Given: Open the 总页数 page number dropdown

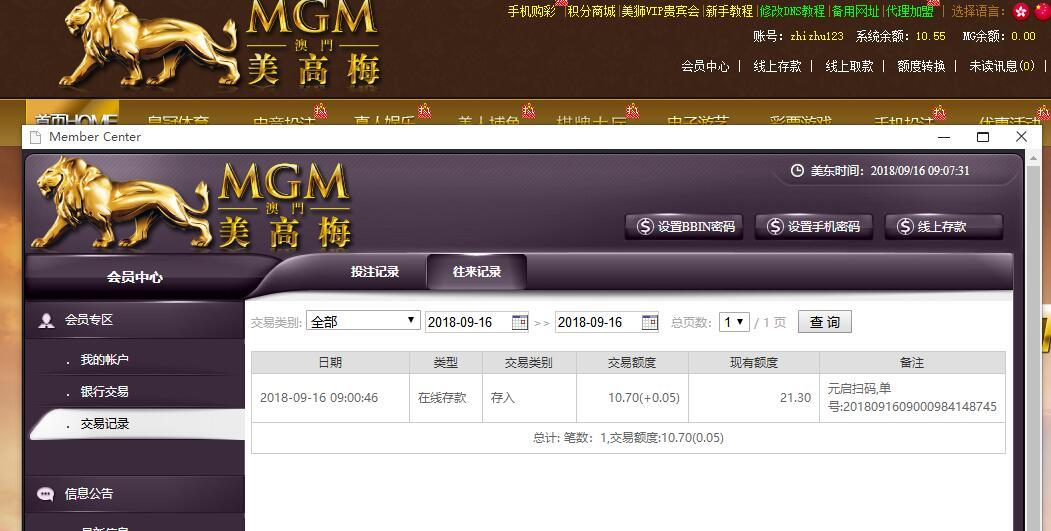Looking at the screenshot, I should click(x=734, y=322).
